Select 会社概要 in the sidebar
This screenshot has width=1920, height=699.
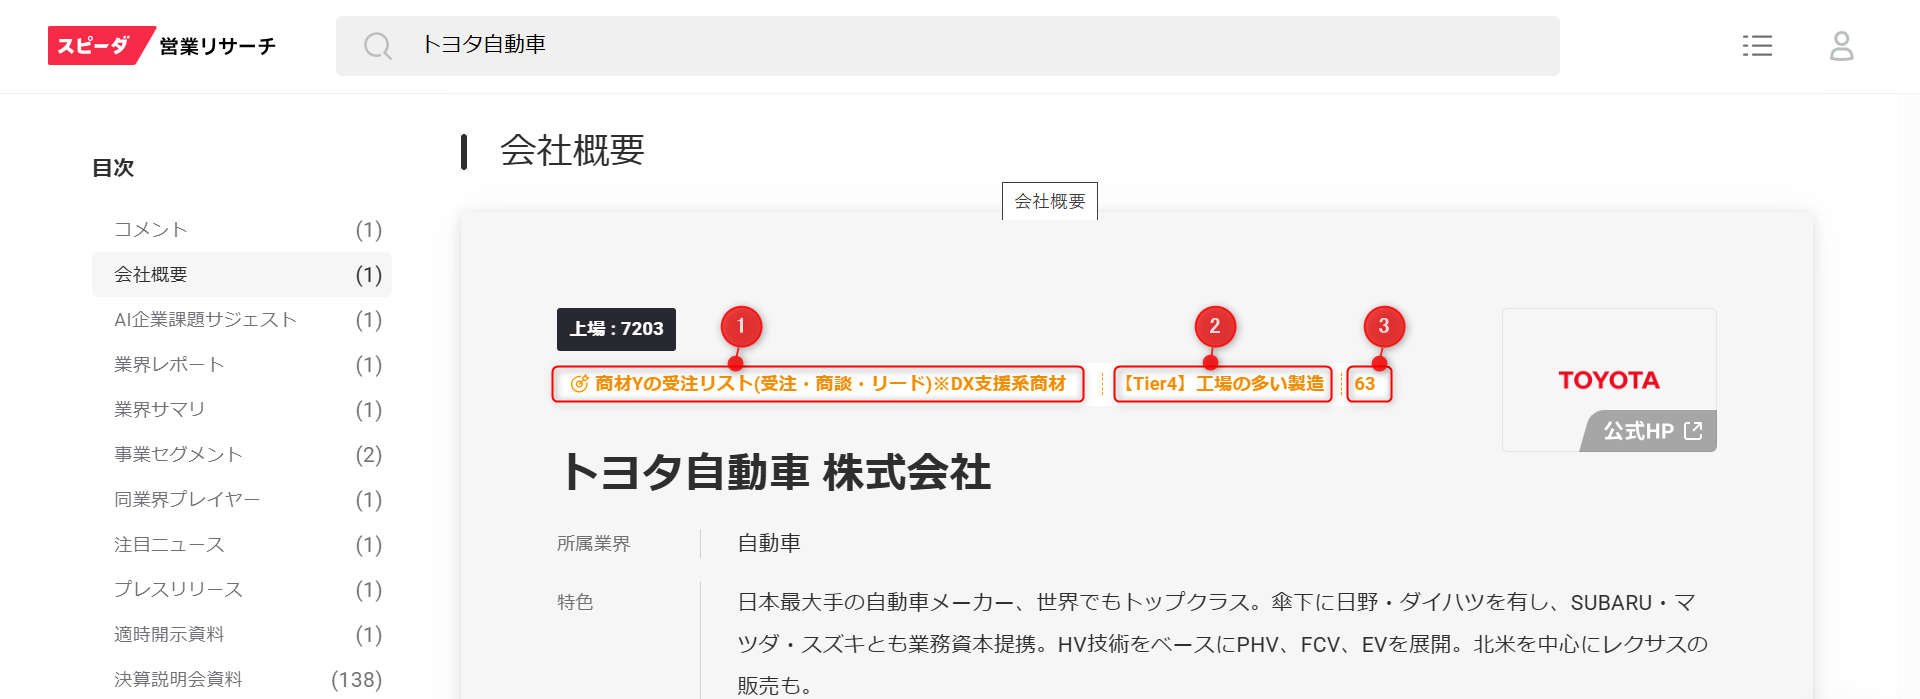point(151,275)
